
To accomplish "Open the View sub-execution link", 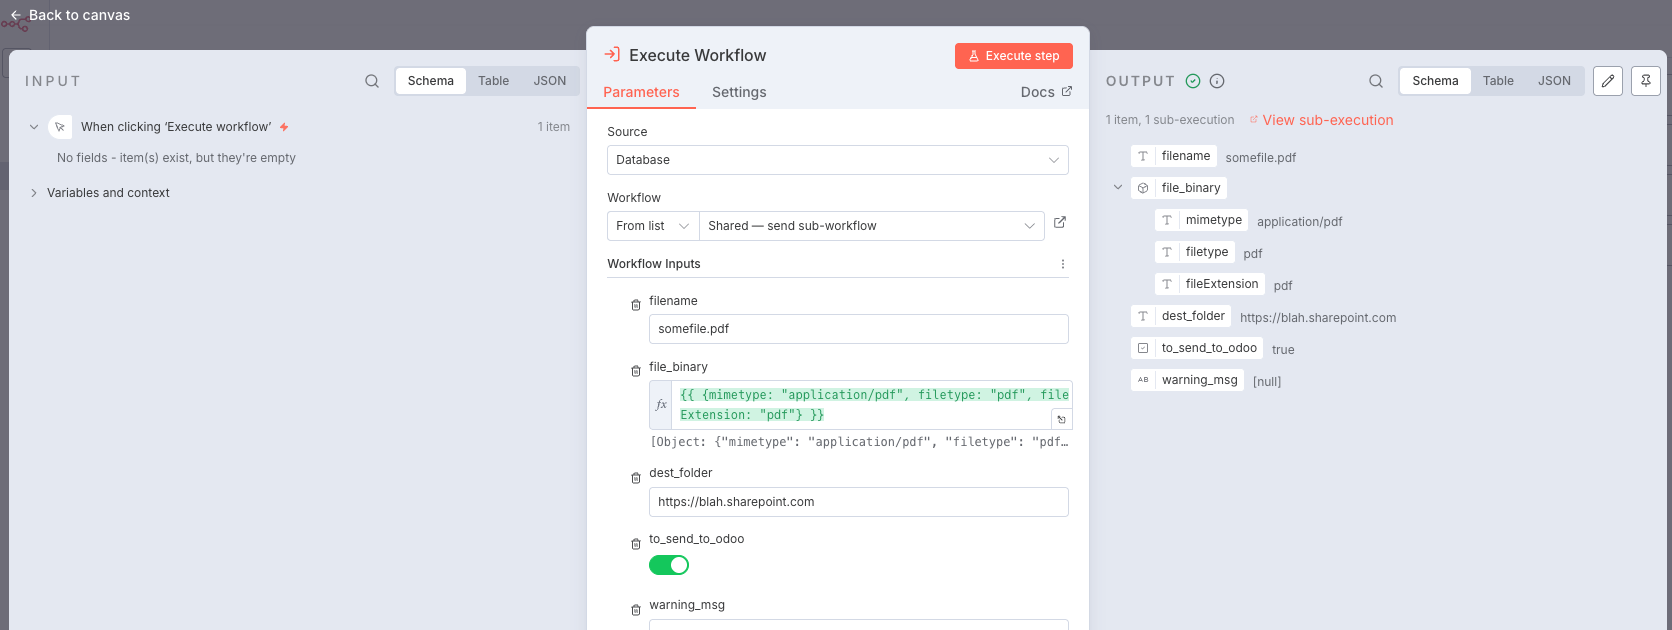I will click(1327, 120).
